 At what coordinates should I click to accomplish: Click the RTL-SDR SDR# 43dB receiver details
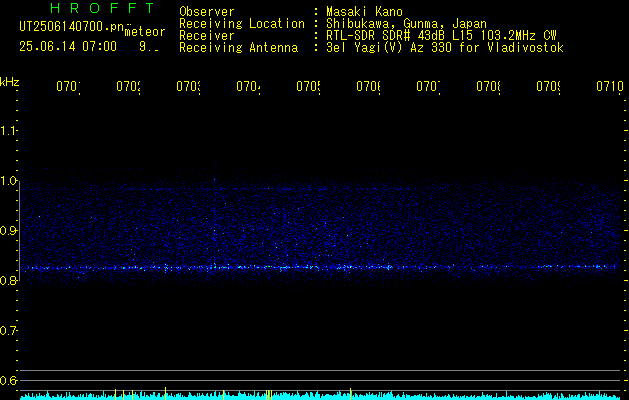tap(442, 36)
